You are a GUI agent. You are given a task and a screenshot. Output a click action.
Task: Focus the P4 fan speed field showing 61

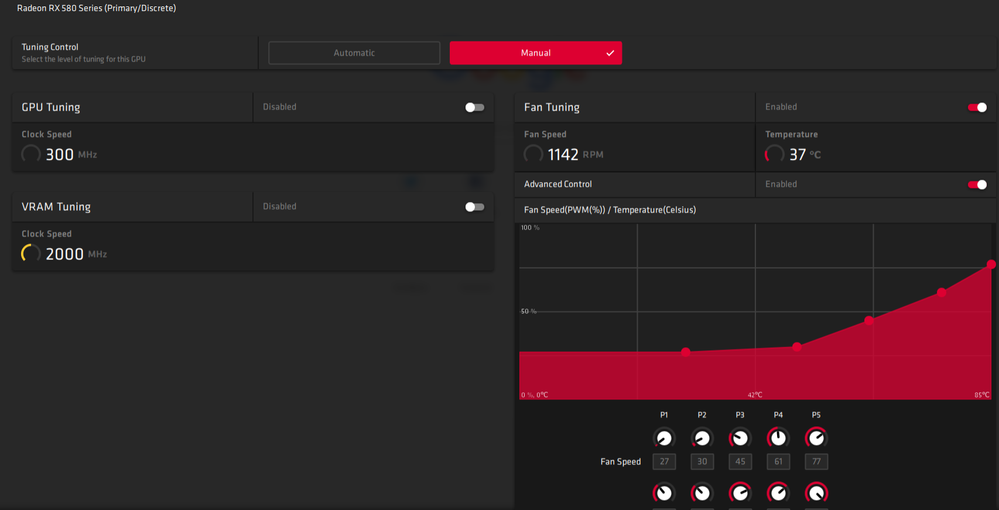pos(778,462)
